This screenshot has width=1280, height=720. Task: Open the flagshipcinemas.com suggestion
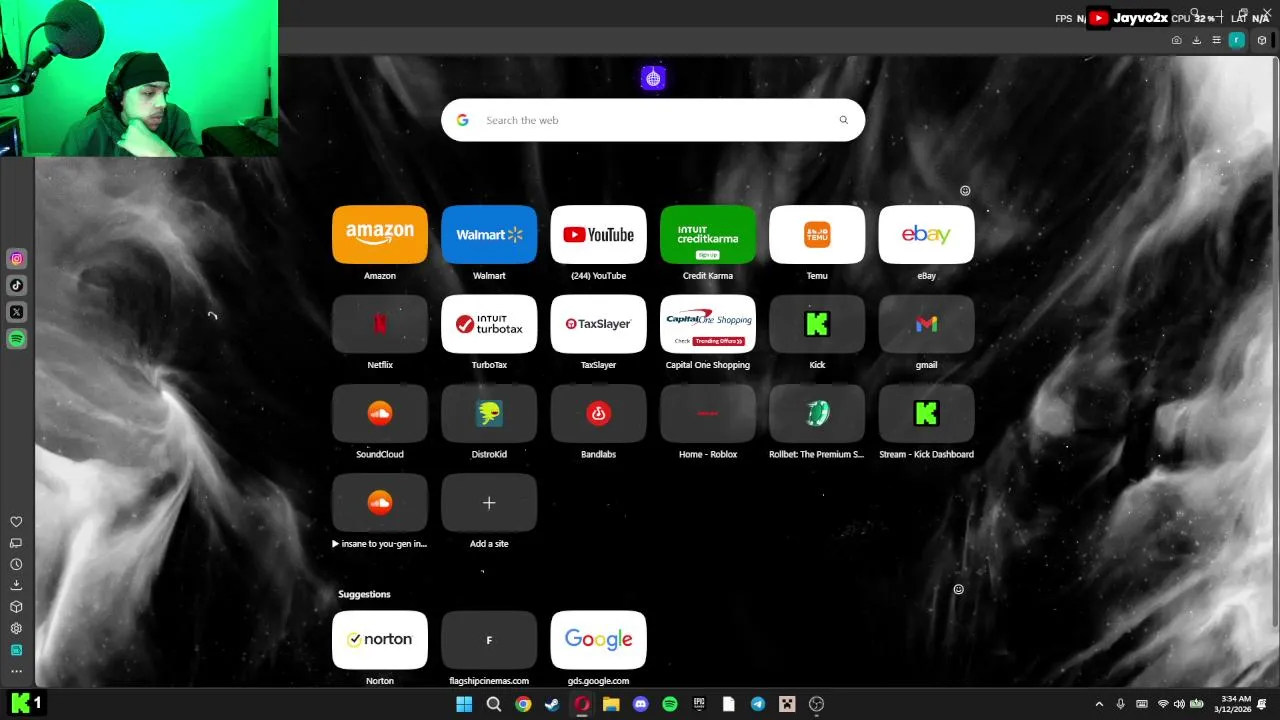click(489, 640)
